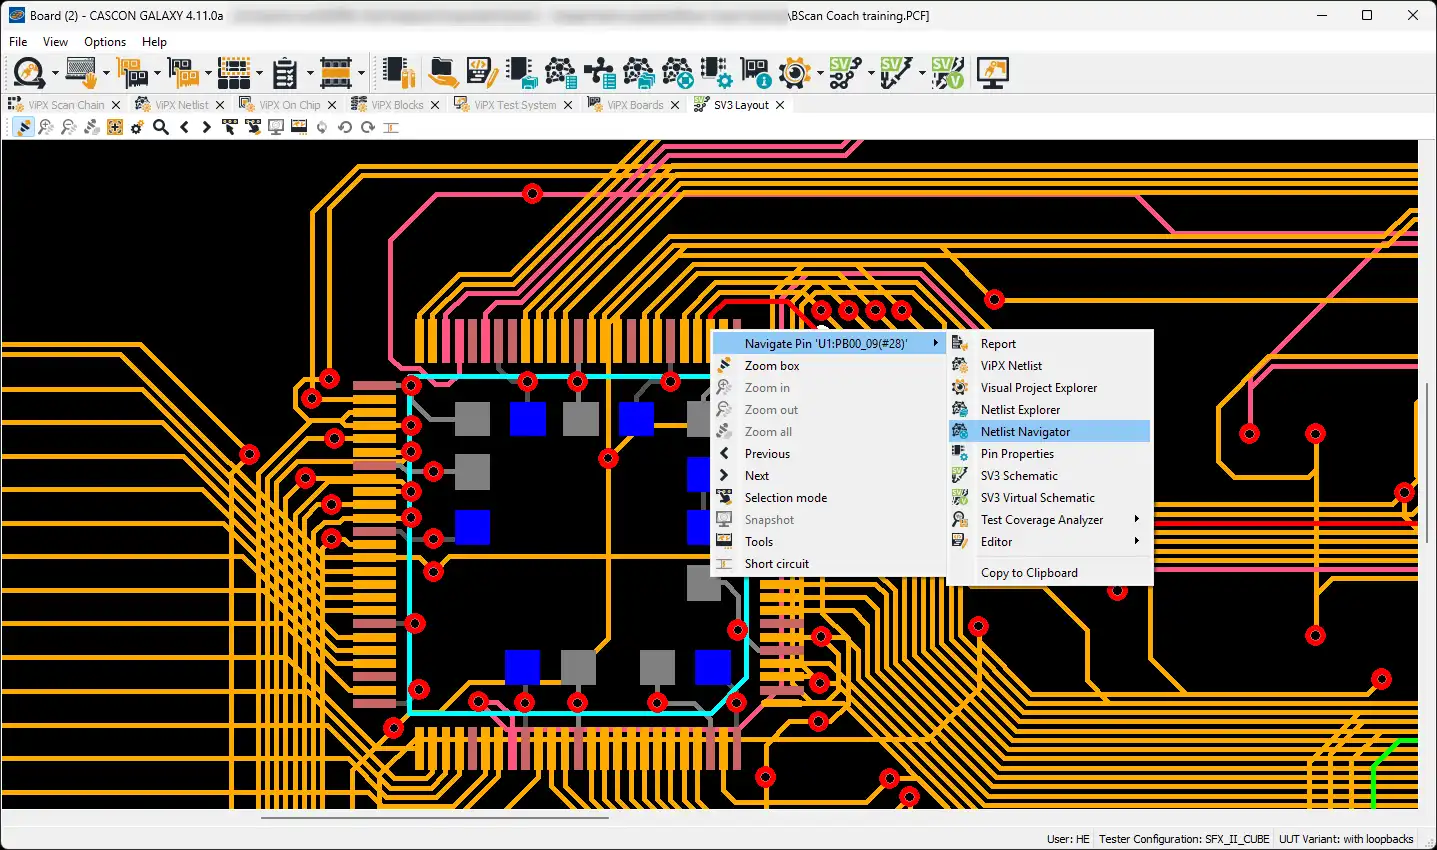This screenshot has height=850, width=1437.
Task: Open the Help menu
Action: pyautogui.click(x=154, y=42)
